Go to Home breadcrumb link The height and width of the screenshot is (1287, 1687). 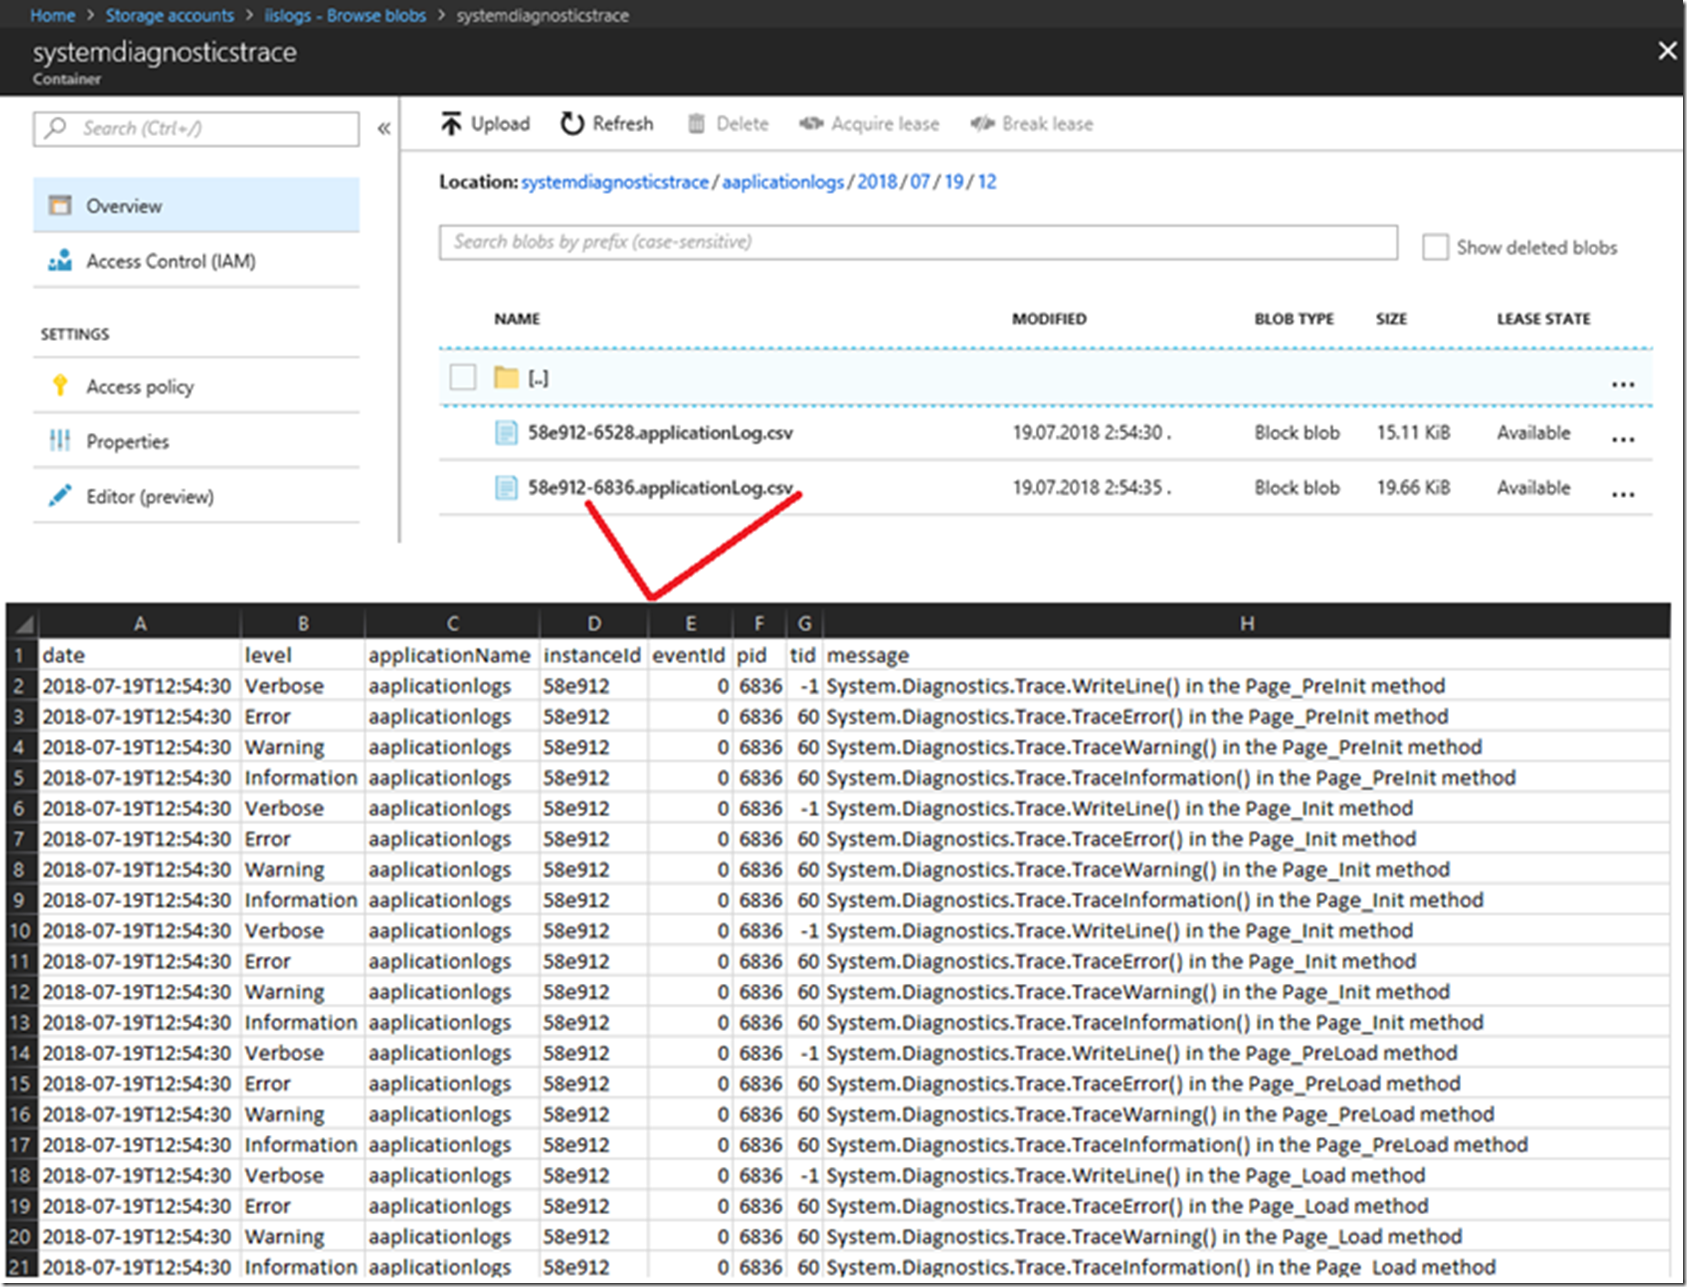tap(52, 15)
